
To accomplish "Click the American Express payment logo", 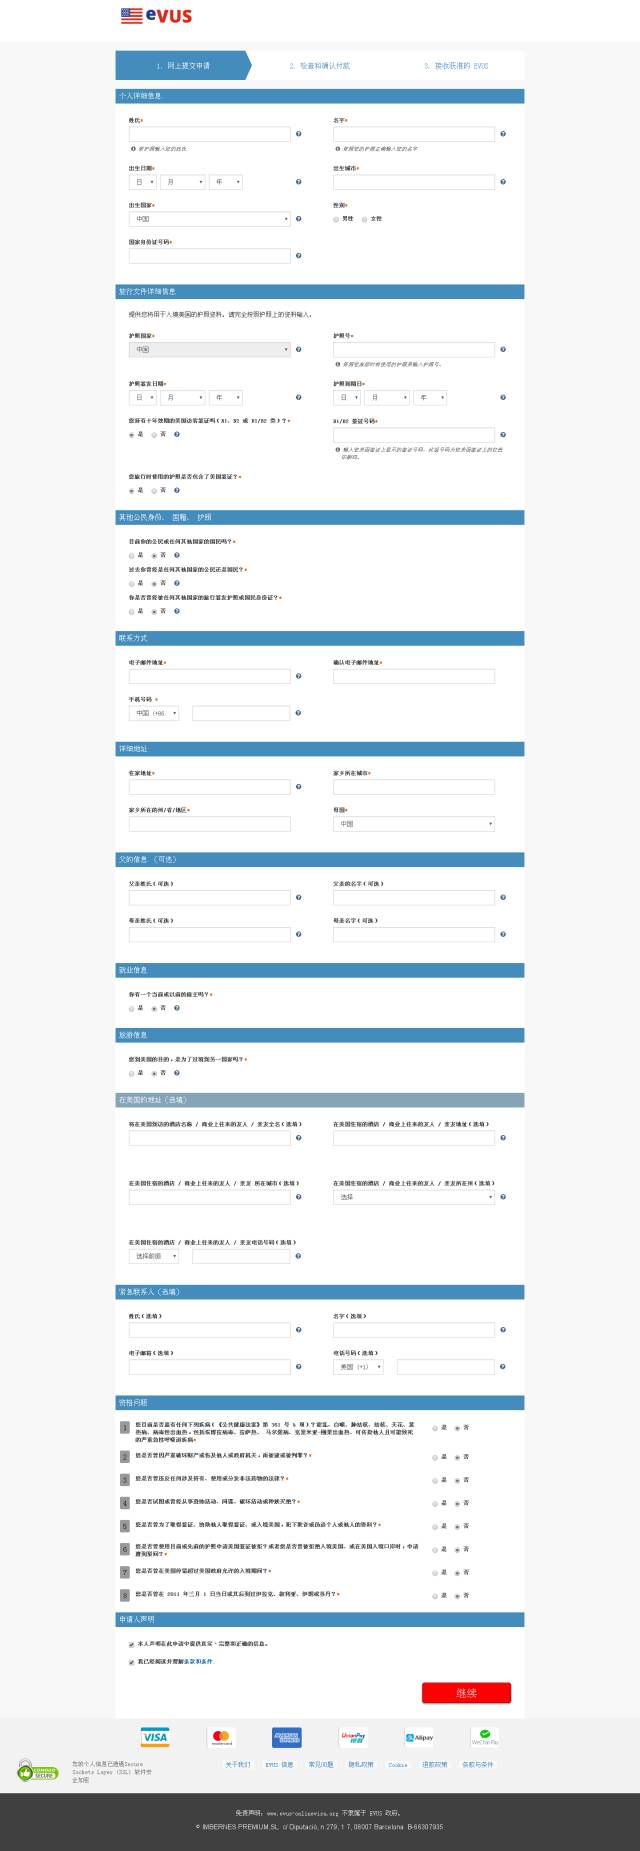I will pyautogui.click(x=287, y=1737).
